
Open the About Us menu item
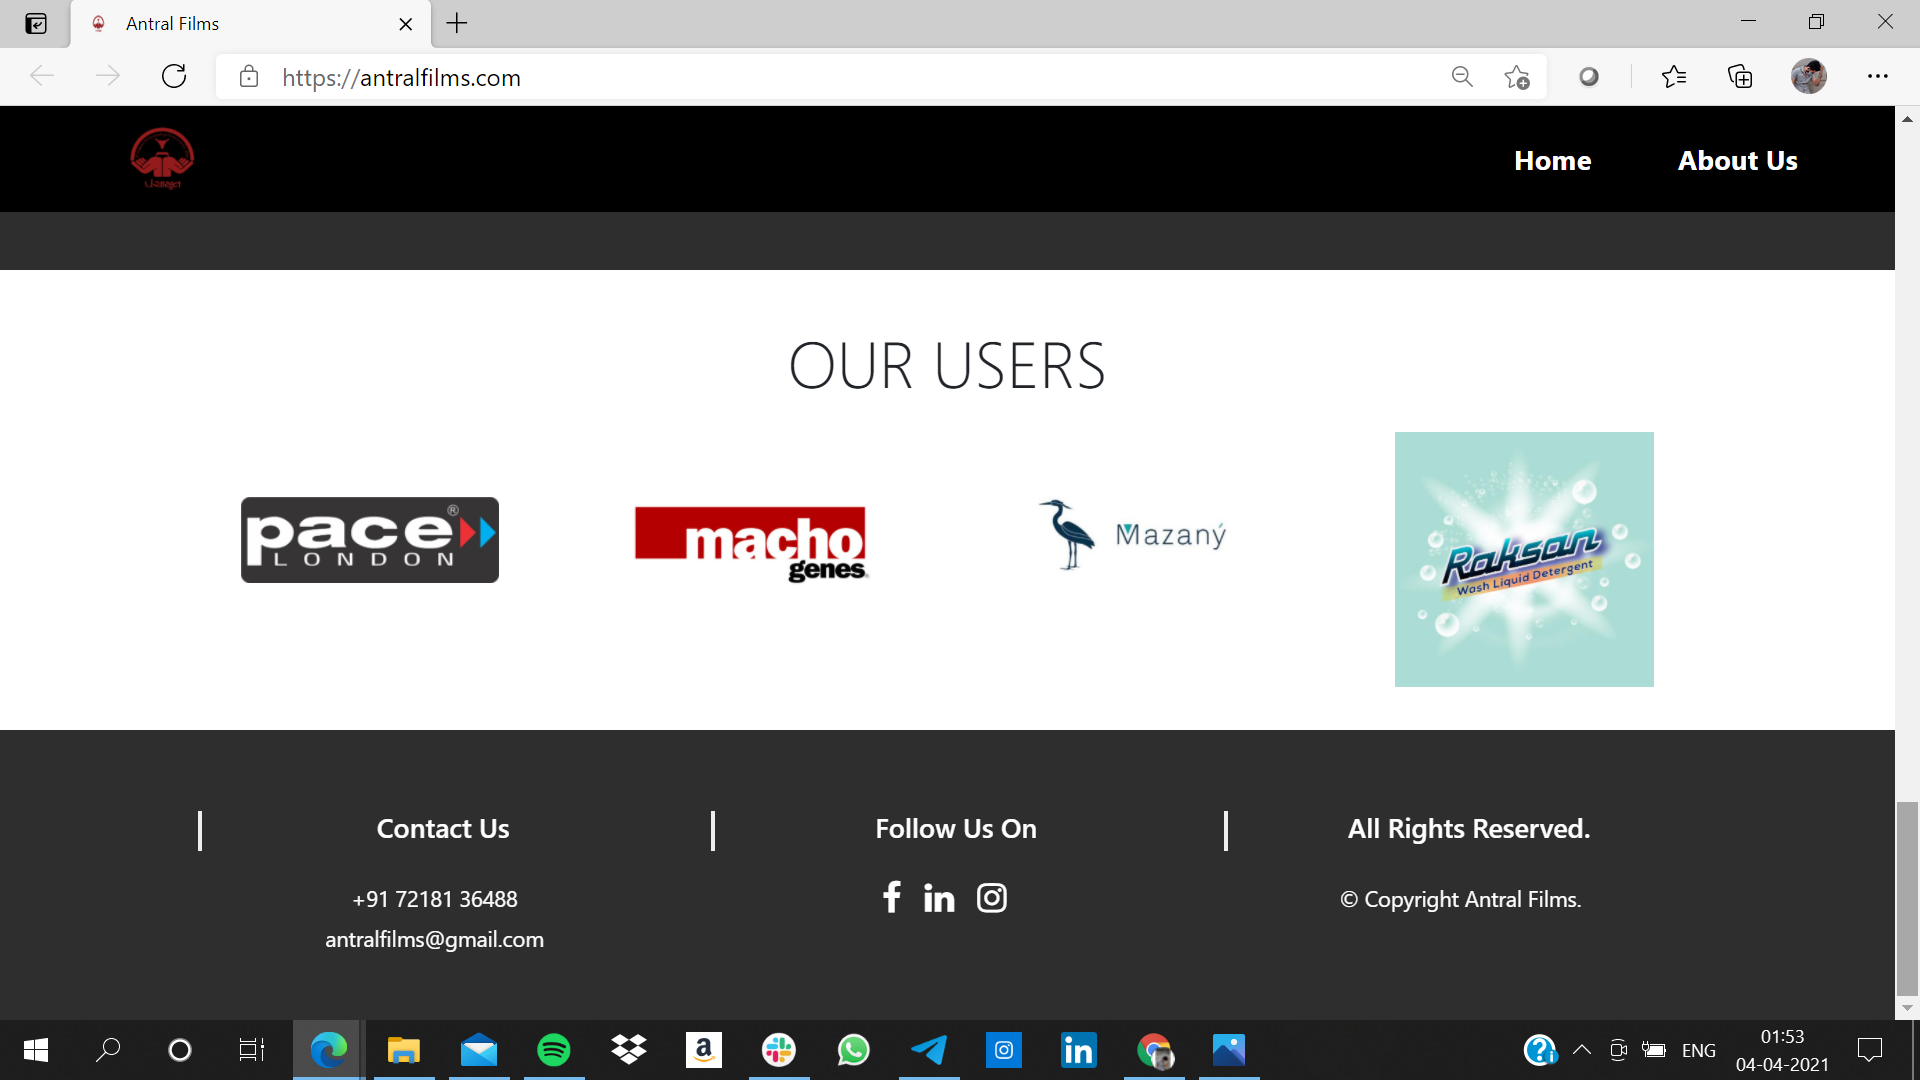[1737, 160]
